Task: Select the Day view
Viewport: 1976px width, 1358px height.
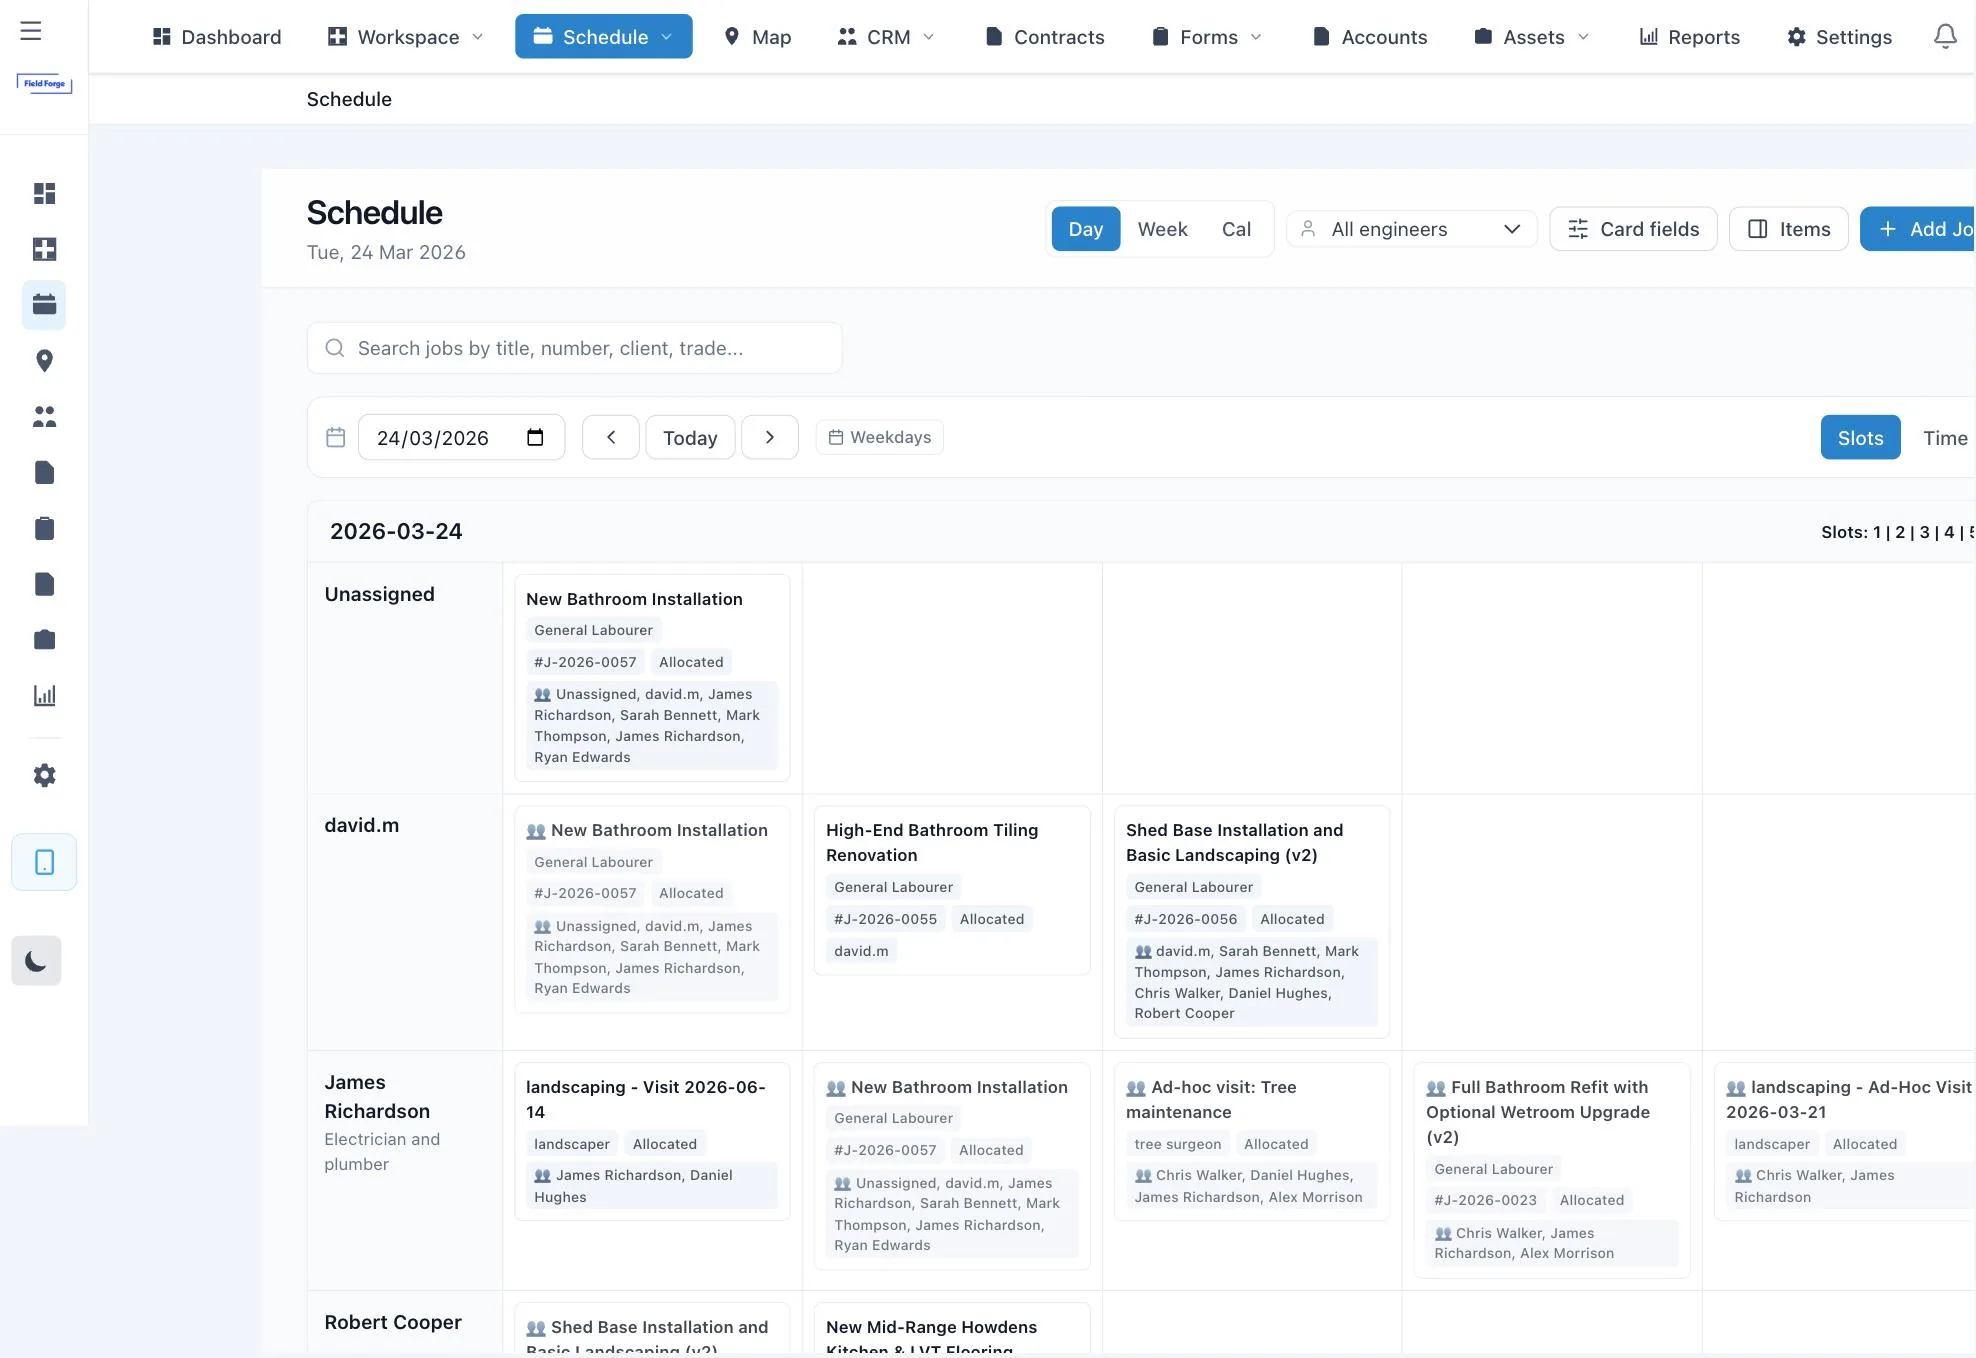Action: click(x=1085, y=229)
